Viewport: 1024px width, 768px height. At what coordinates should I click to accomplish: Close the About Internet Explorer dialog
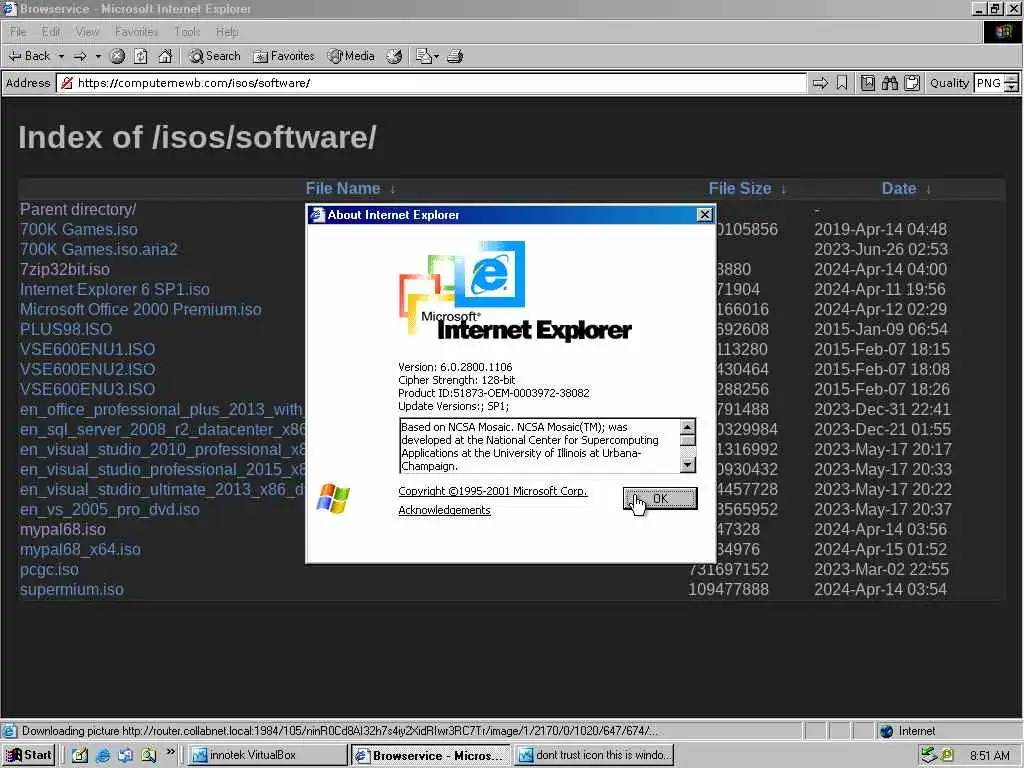[x=704, y=215]
